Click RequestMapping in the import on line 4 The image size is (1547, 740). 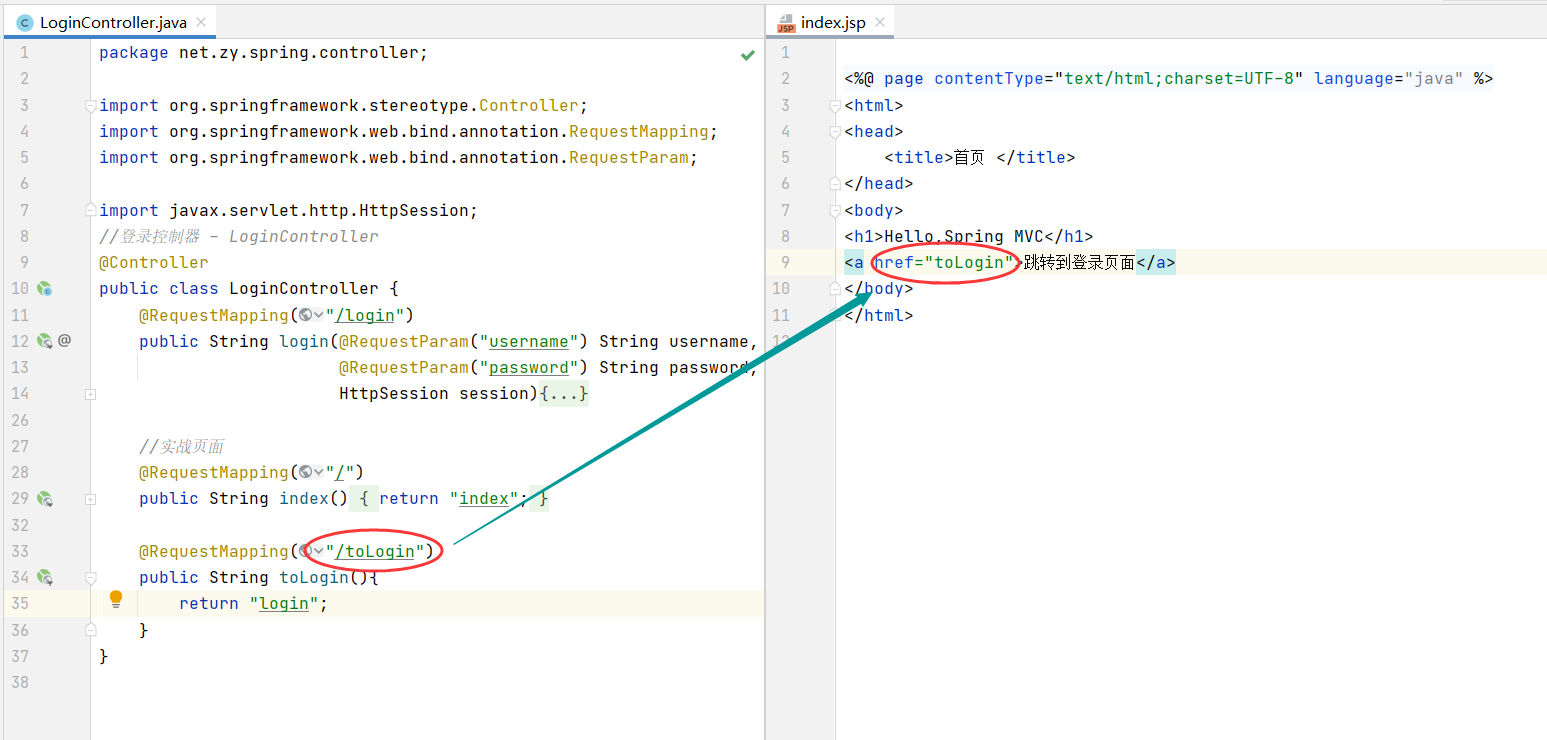pyautogui.click(x=639, y=131)
